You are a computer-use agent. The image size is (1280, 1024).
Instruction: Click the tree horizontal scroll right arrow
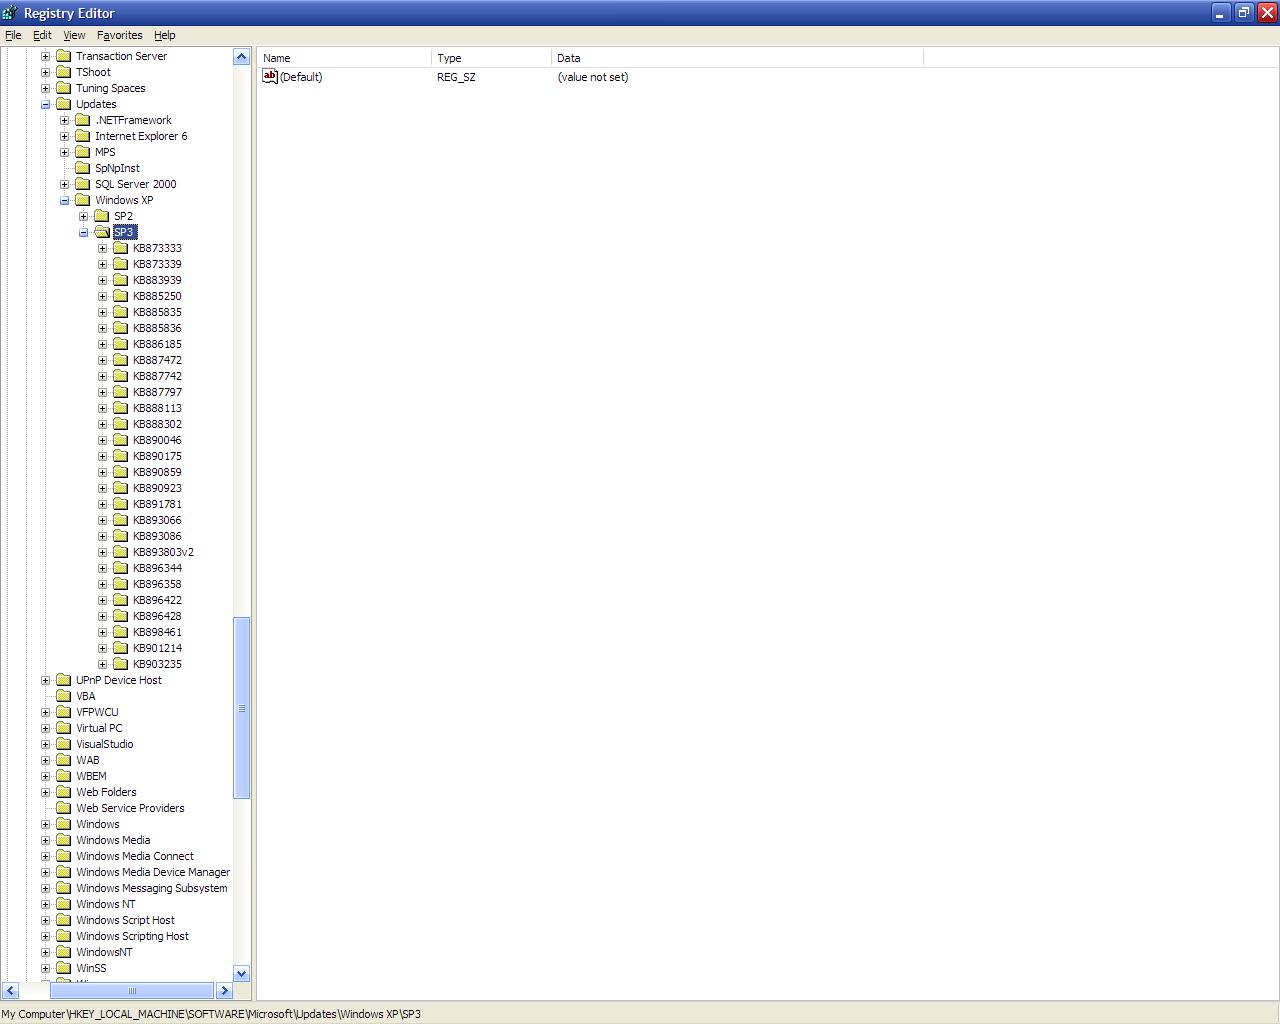click(x=224, y=991)
